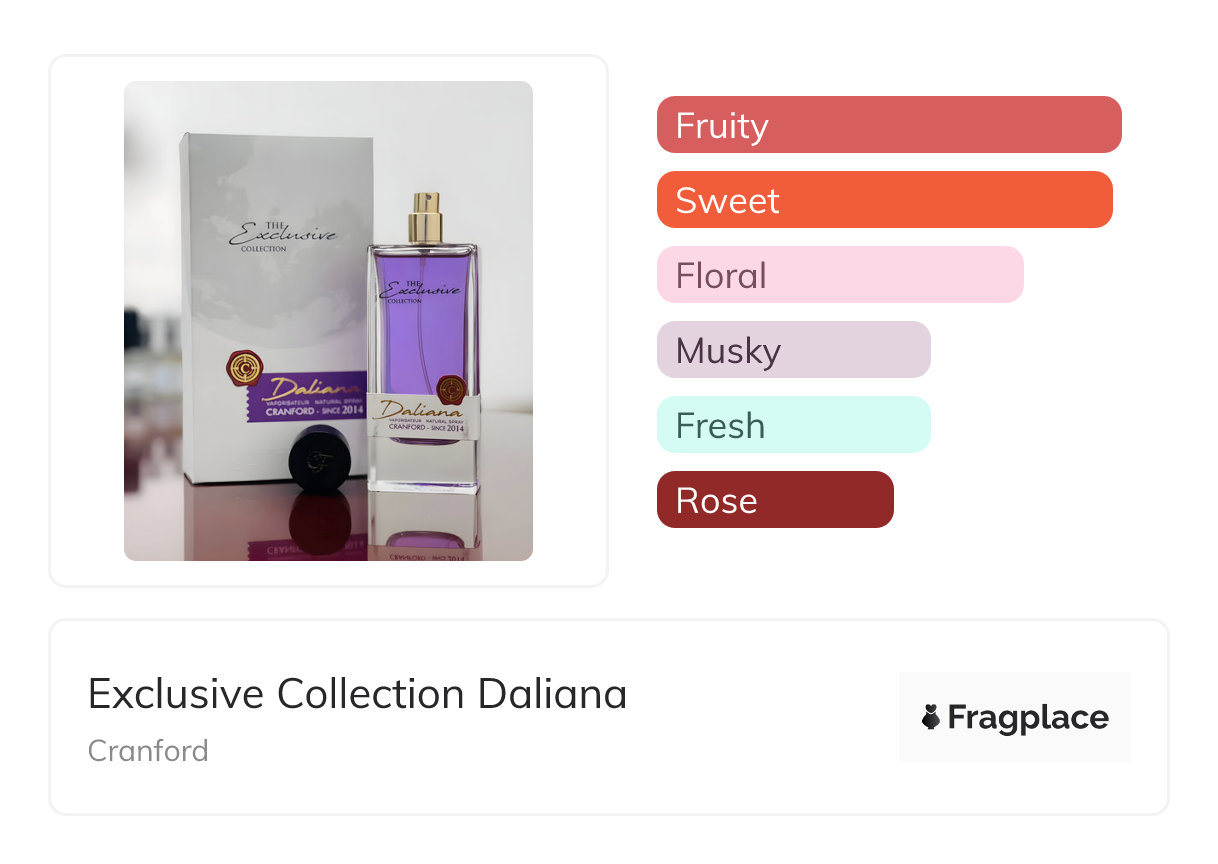Select the Rose accord bar
This screenshot has width=1218, height=864.
tap(774, 500)
